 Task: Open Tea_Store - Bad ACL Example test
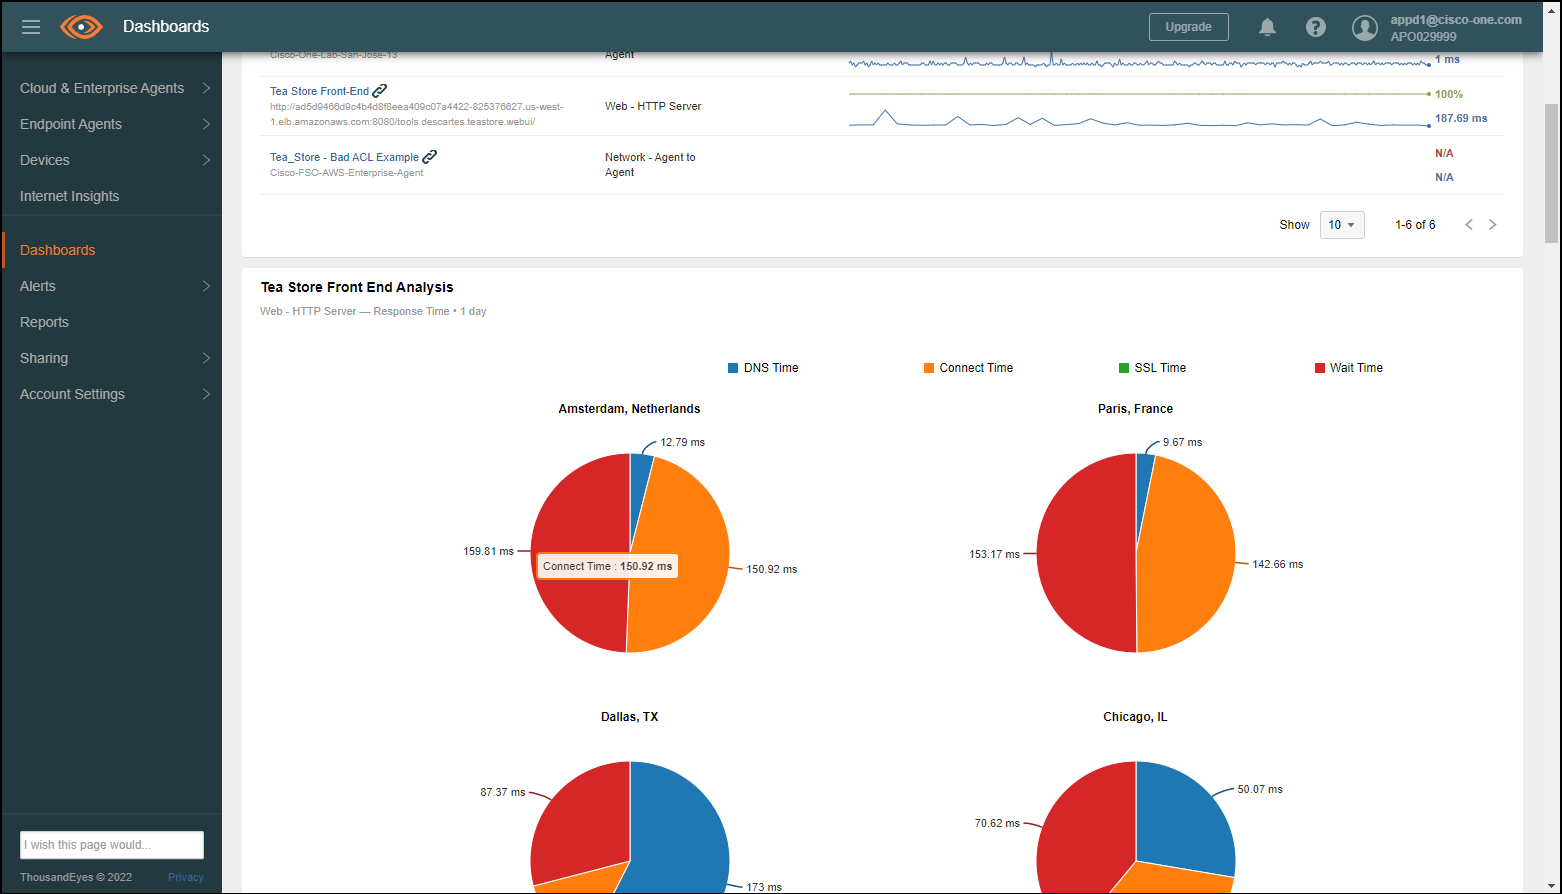point(344,157)
